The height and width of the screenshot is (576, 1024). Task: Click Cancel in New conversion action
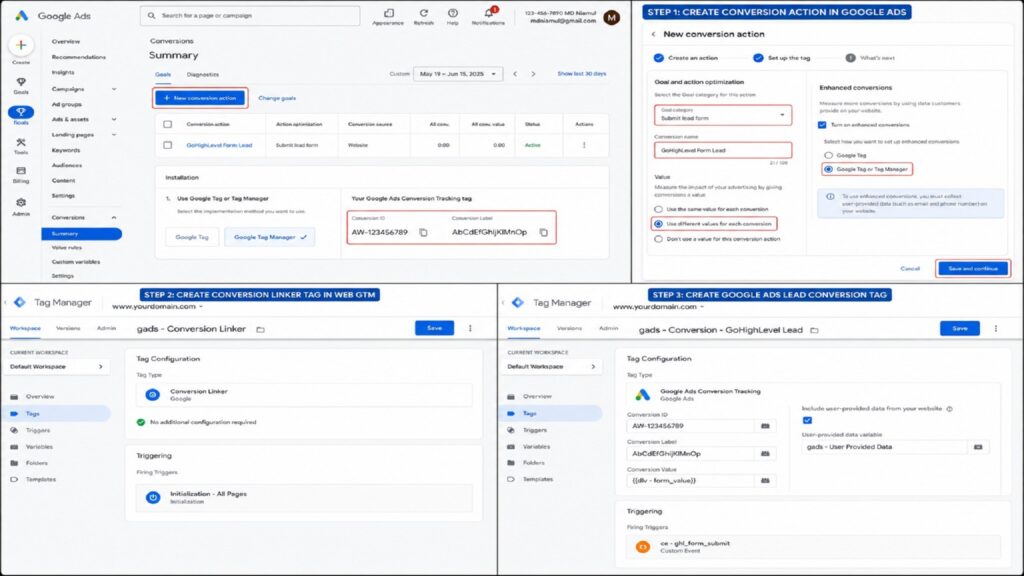tap(910, 268)
